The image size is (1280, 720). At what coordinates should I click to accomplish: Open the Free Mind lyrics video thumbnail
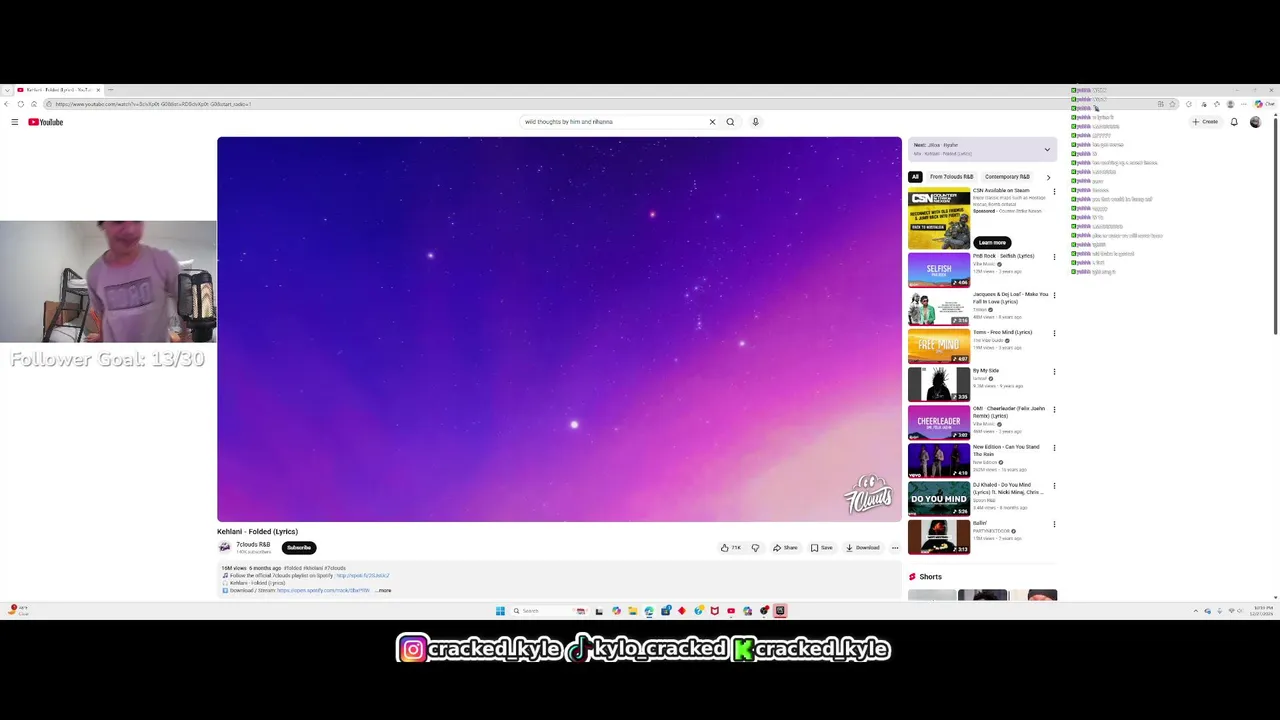pyautogui.click(x=939, y=346)
